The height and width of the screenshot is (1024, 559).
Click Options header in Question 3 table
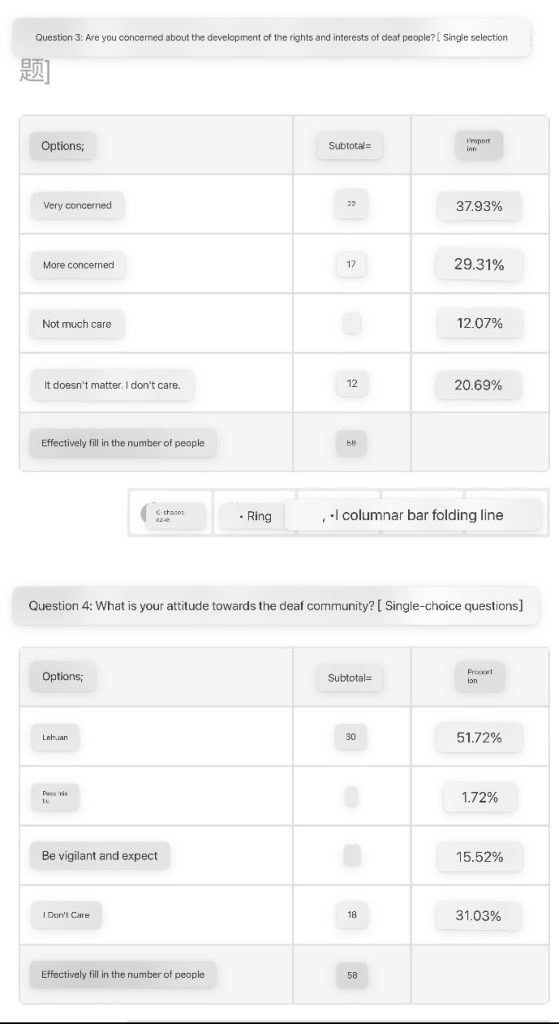63,146
